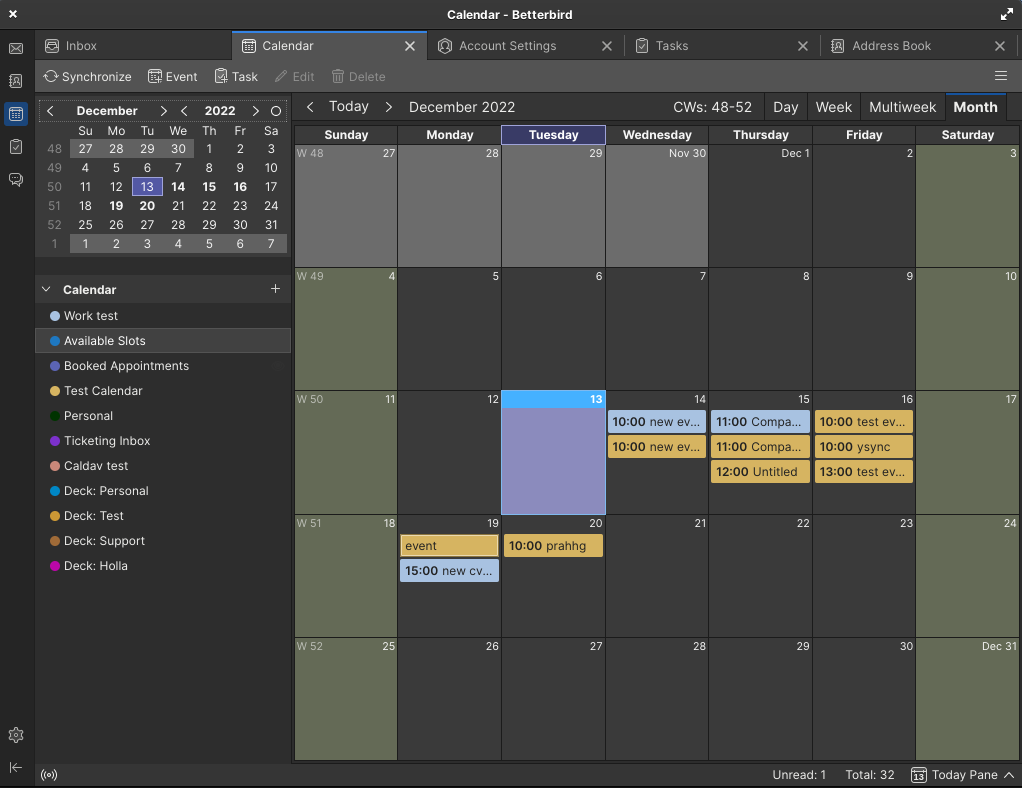The width and height of the screenshot is (1022, 788).
Task: Create a new Task
Action: [x=237, y=77]
